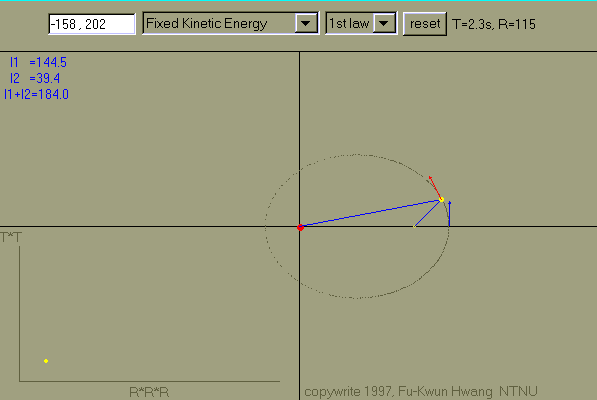Click the T=2.3s, R=115 status readout
Screen dimensions: 597x400
(x=494, y=24)
